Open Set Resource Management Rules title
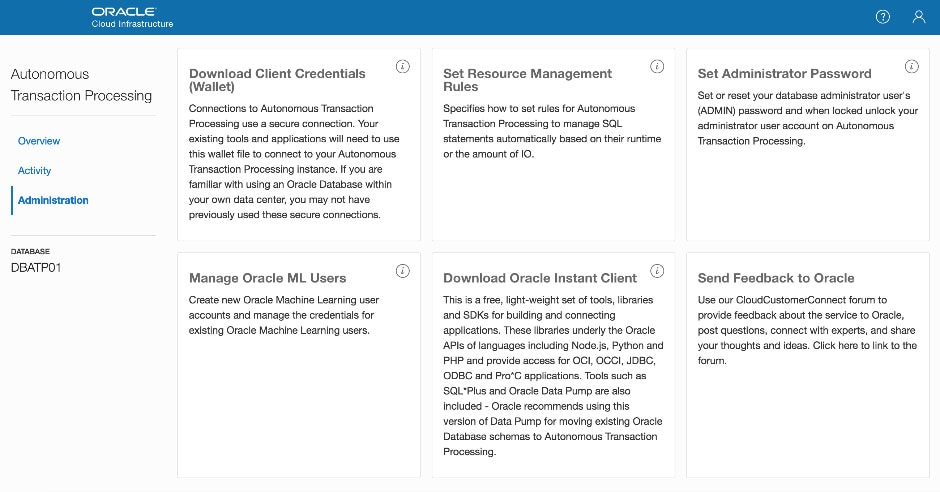 click(527, 81)
